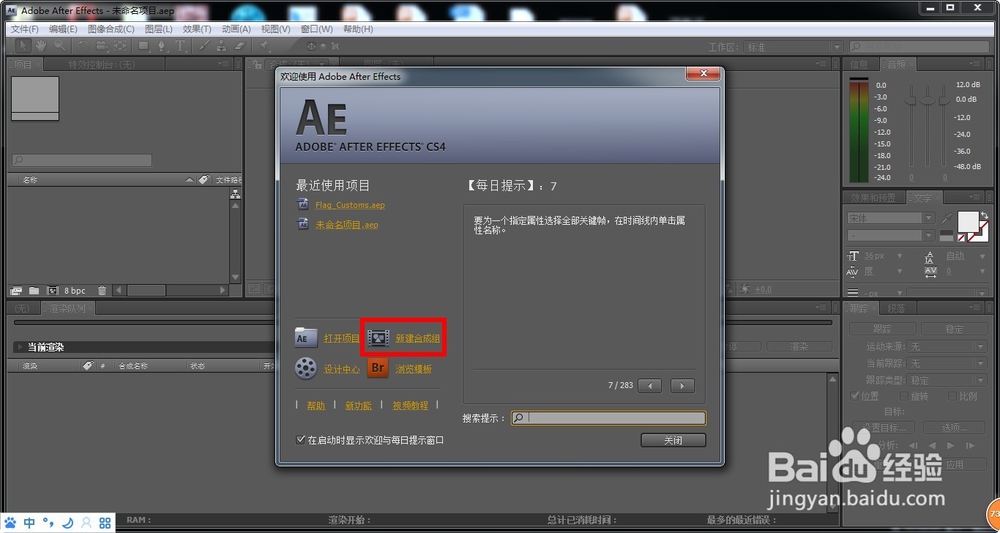
Task: Click the Br Bridge browse templates icon
Action: coord(378,368)
